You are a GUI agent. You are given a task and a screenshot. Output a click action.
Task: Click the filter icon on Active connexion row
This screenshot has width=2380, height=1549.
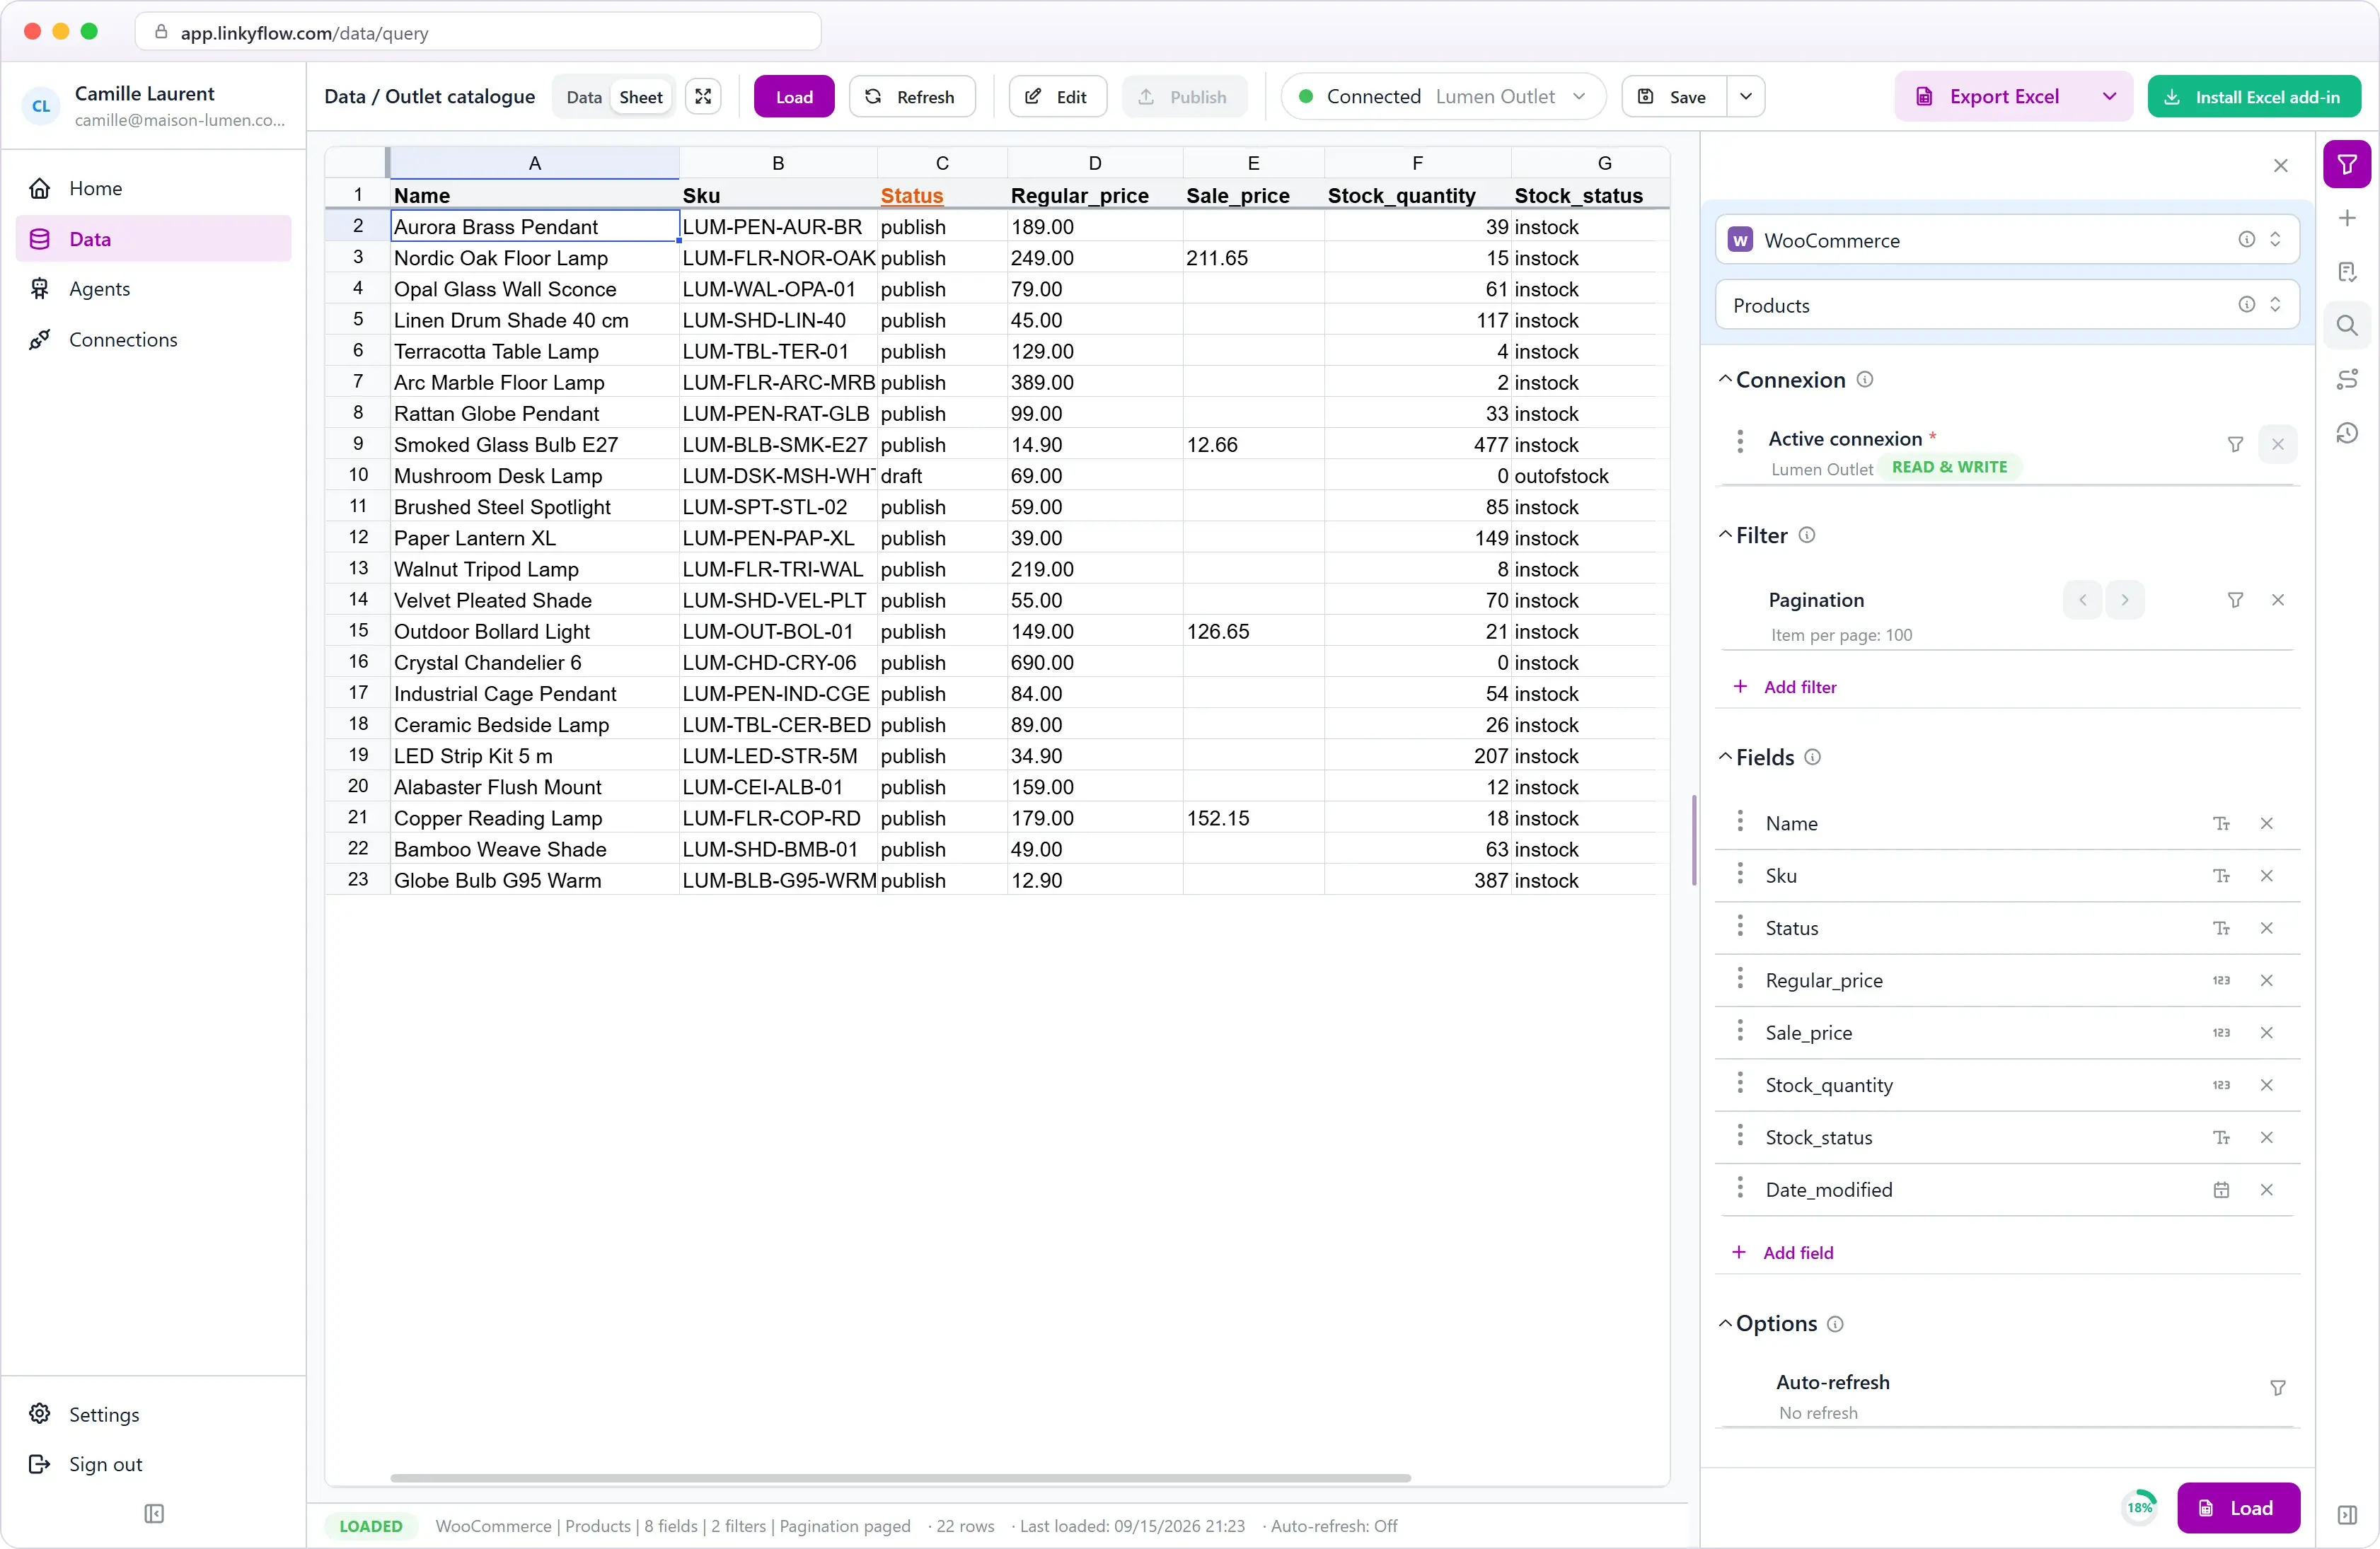[2235, 444]
